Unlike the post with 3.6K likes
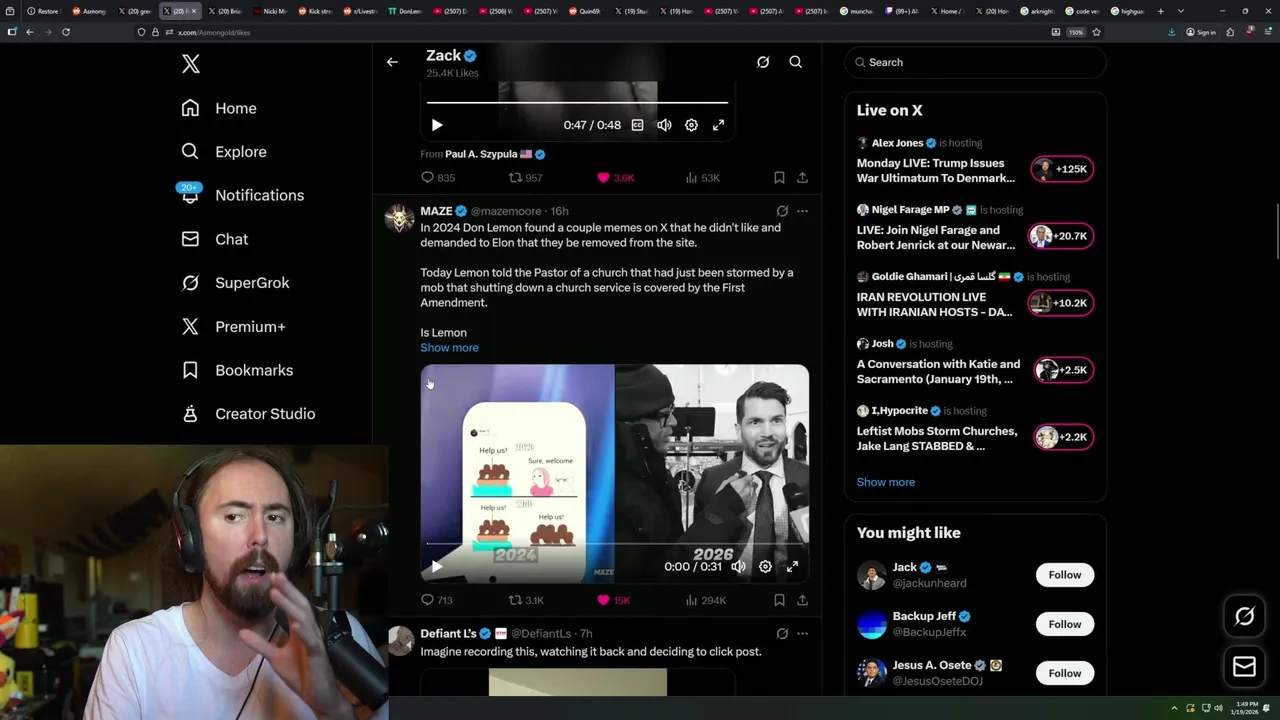The height and width of the screenshot is (720, 1280). [x=615, y=178]
